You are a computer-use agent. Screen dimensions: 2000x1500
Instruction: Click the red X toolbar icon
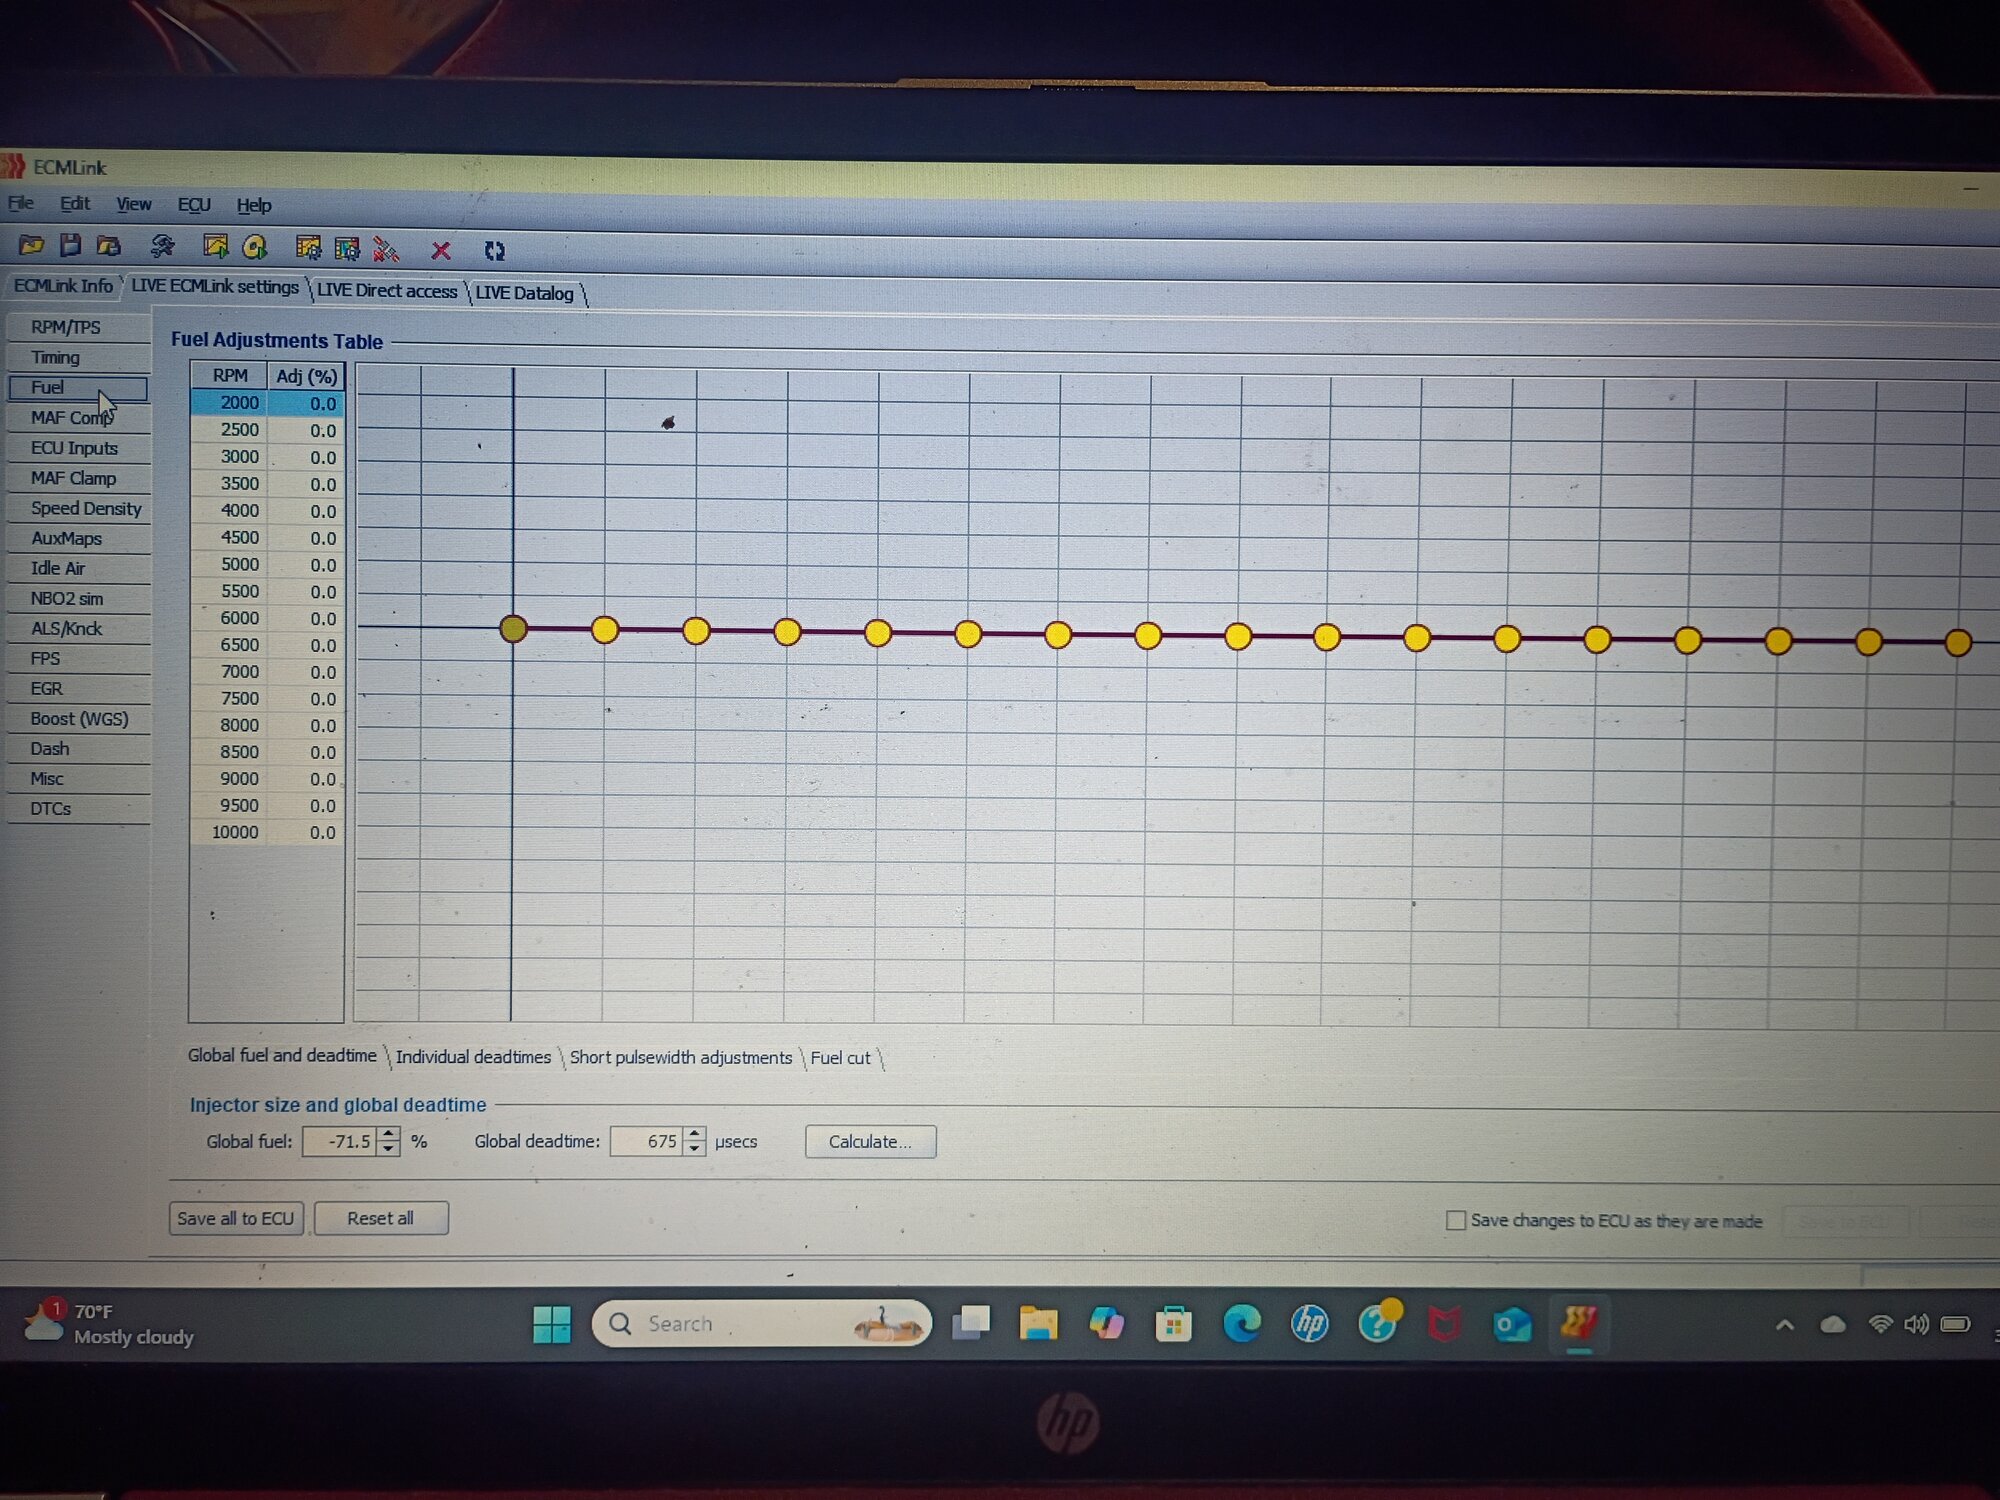pyautogui.click(x=440, y=250)
